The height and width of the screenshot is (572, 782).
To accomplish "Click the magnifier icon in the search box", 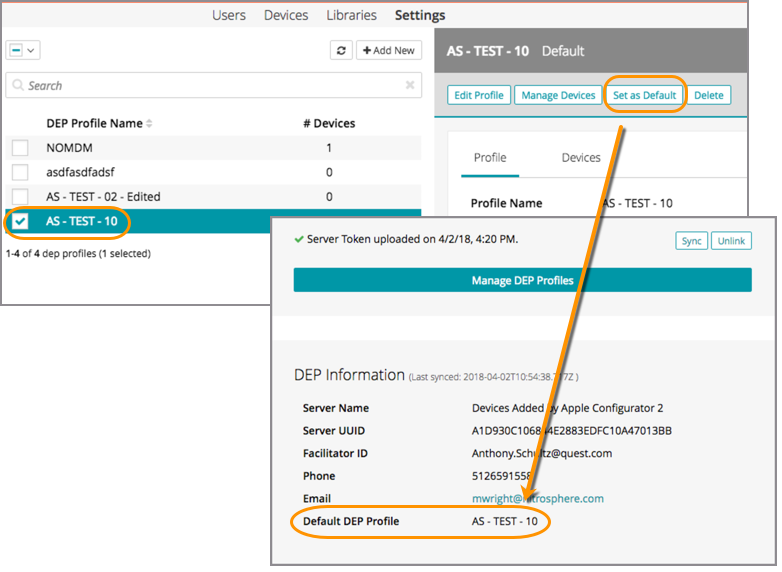I will pyautogui.click(x=17, y=86).
